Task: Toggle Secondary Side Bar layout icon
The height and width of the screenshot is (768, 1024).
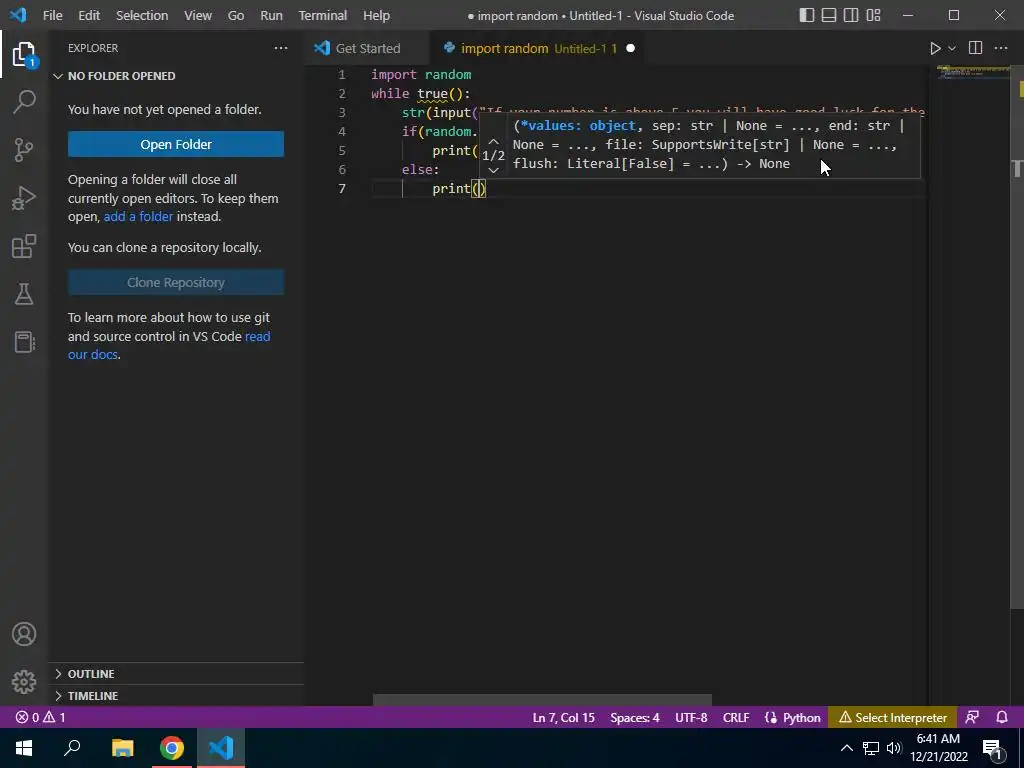Action: (851, 15)
